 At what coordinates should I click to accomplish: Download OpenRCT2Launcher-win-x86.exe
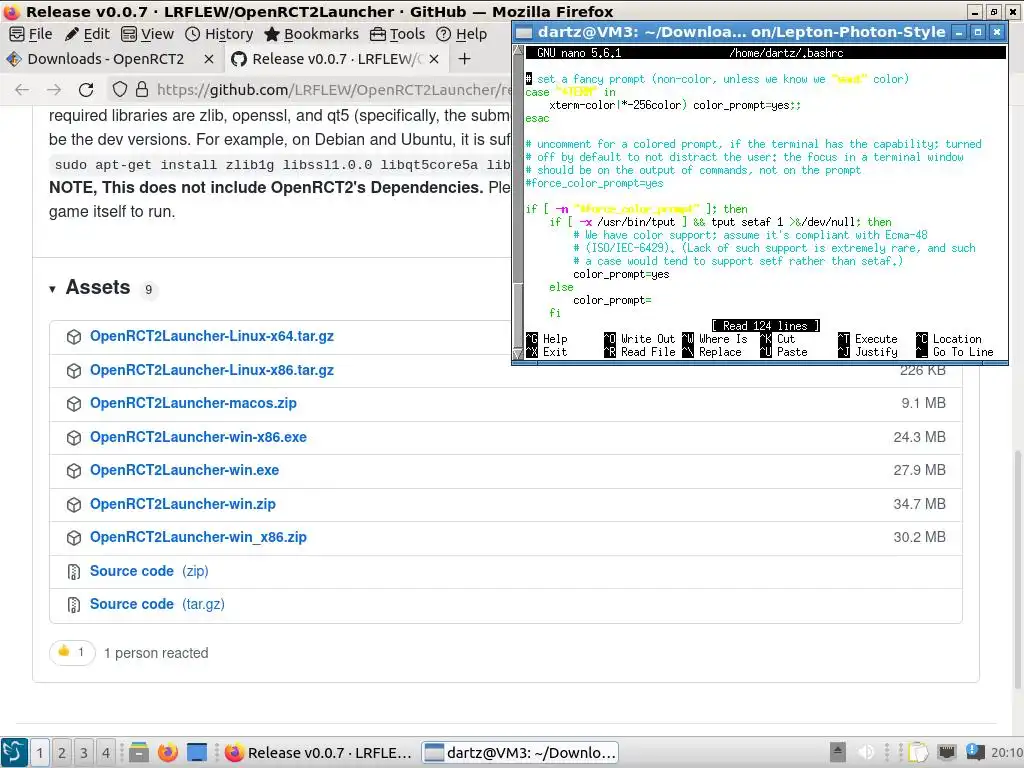(198, 437)
